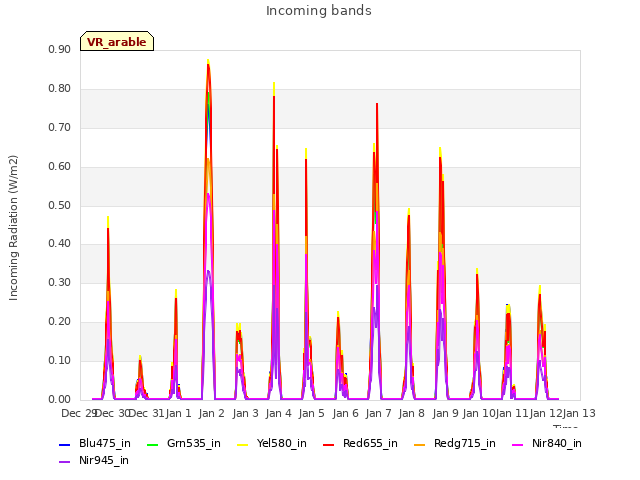
Task: Click the 0.80 y-axis tick label
Action: coord(60,89)
